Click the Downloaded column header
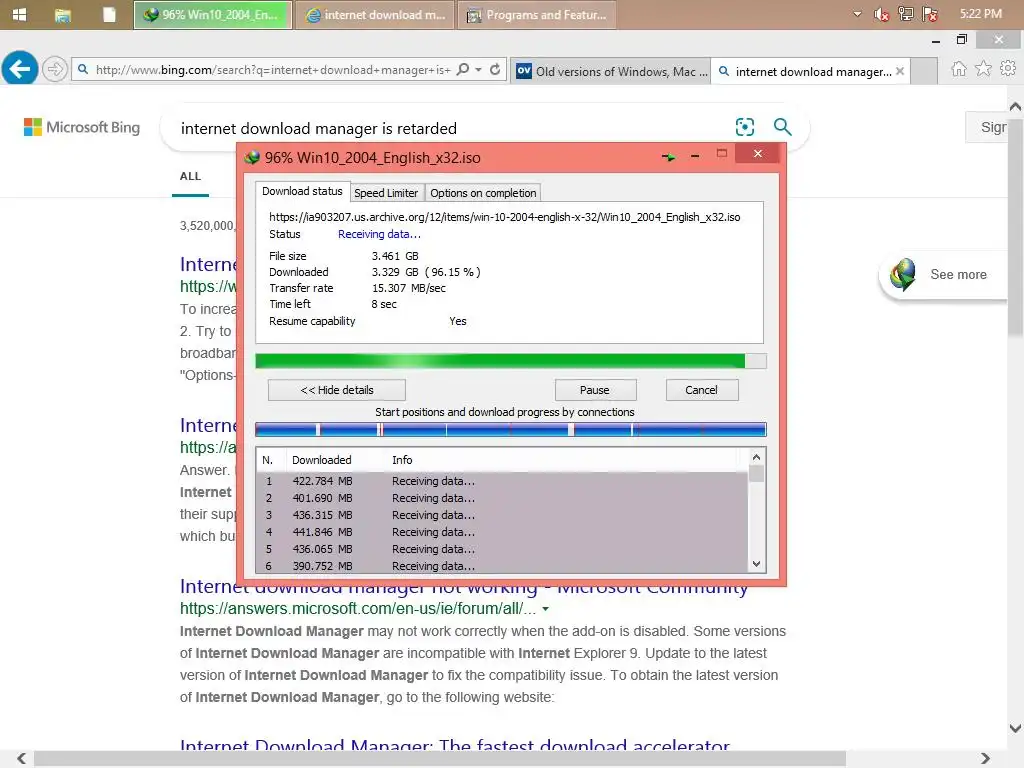Viewport: 1024px width, 768px height. pos(321,460)
